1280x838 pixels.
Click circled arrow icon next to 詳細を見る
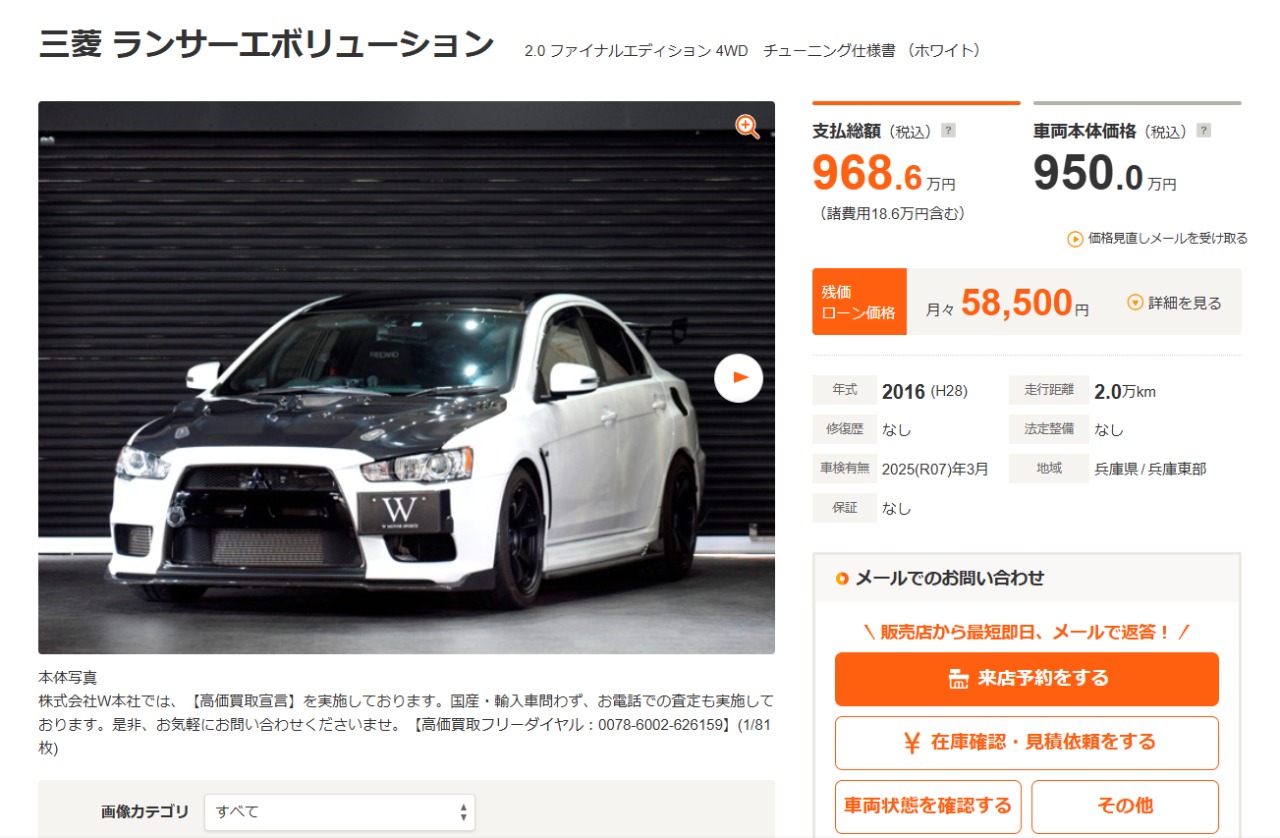point(1135,302)
